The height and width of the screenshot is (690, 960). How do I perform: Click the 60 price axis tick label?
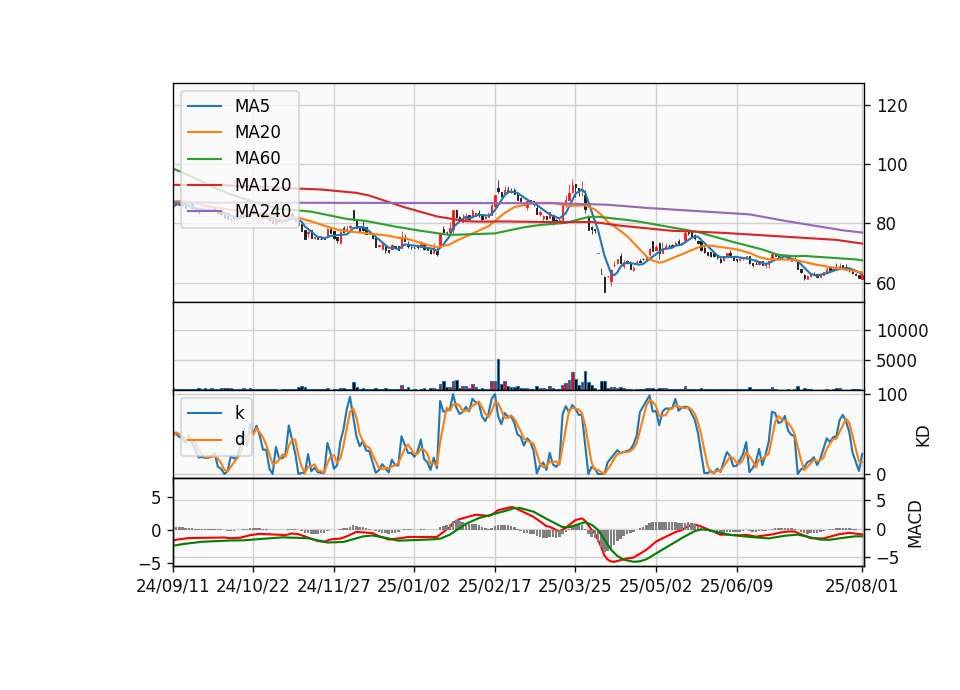point(887,284)
